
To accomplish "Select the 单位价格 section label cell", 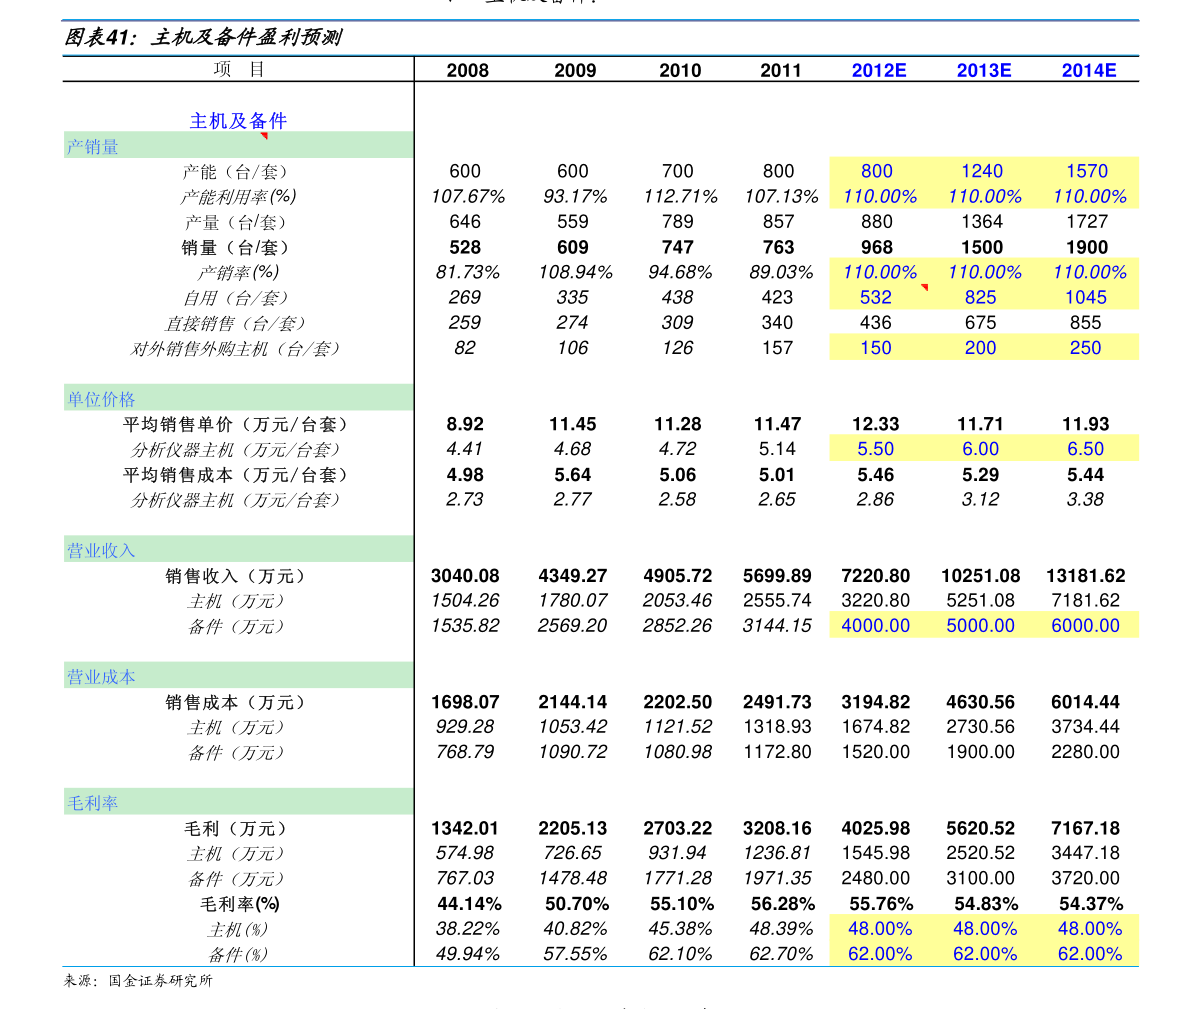I will pyautogui.click(x=238, y=398).
